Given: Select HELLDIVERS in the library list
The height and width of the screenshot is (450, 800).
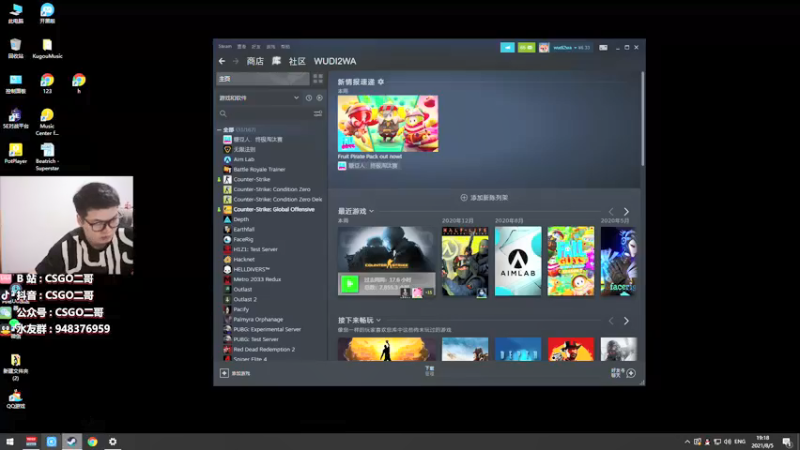Looking at the screenshot, I should pyautogui.click(x=251, y=269).
